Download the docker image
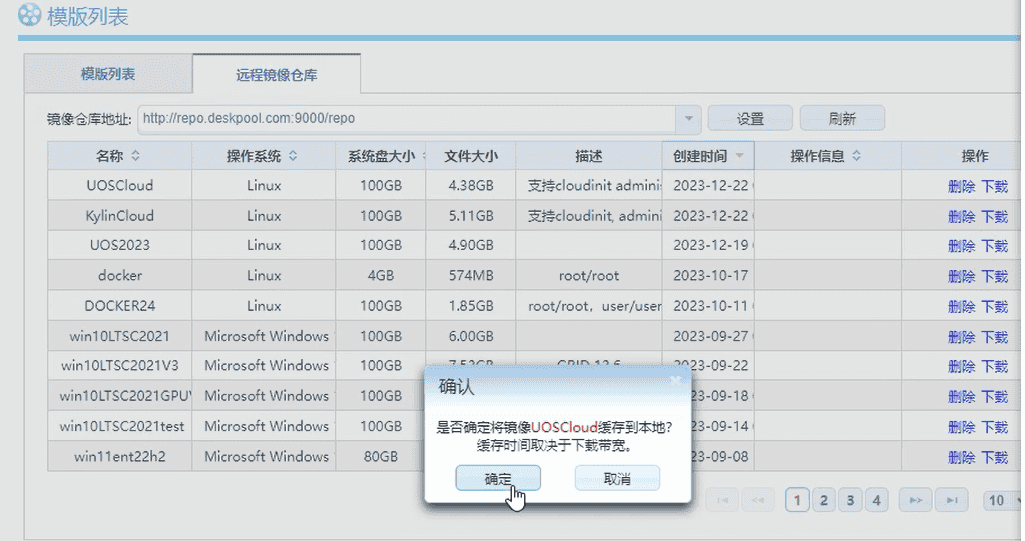This screenshot has width=1025, height=541. click(x=994, y=276)
